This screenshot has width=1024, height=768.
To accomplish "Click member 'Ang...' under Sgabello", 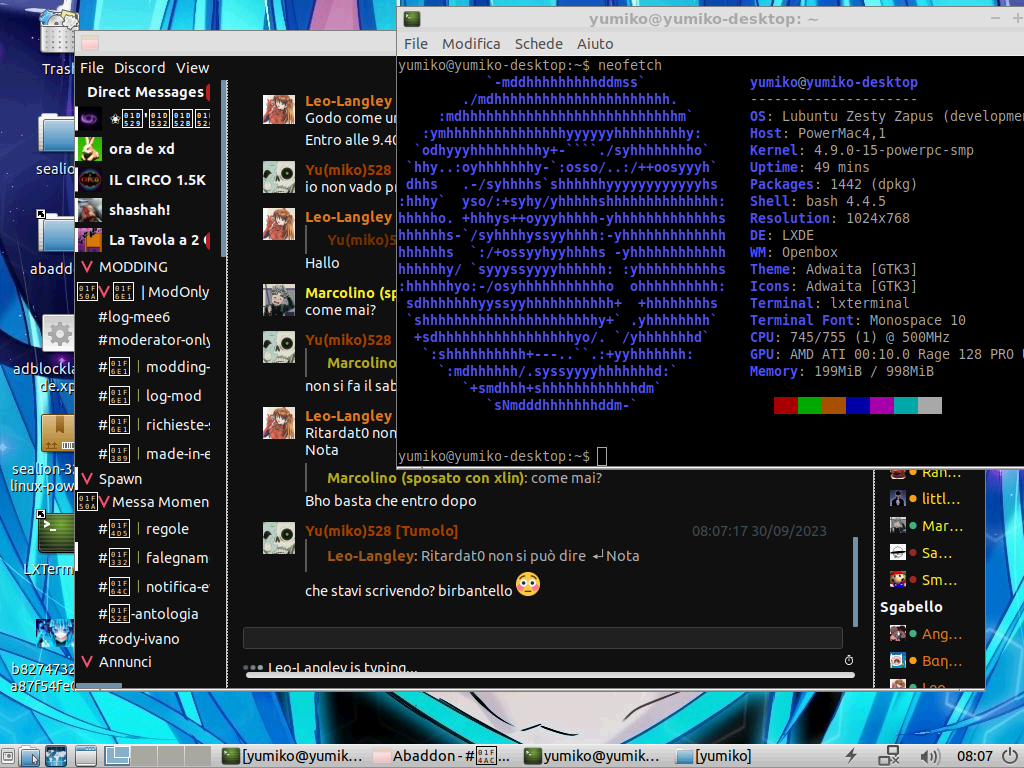I will click(925, 633).
